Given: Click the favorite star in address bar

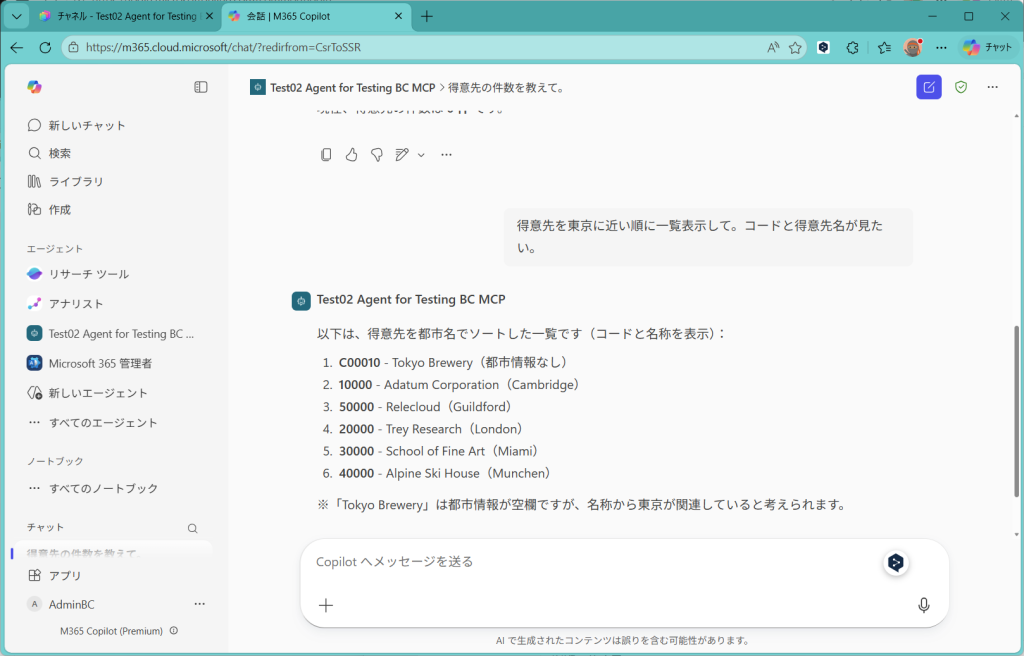Looking at the screenshot, I should (795, 47).
